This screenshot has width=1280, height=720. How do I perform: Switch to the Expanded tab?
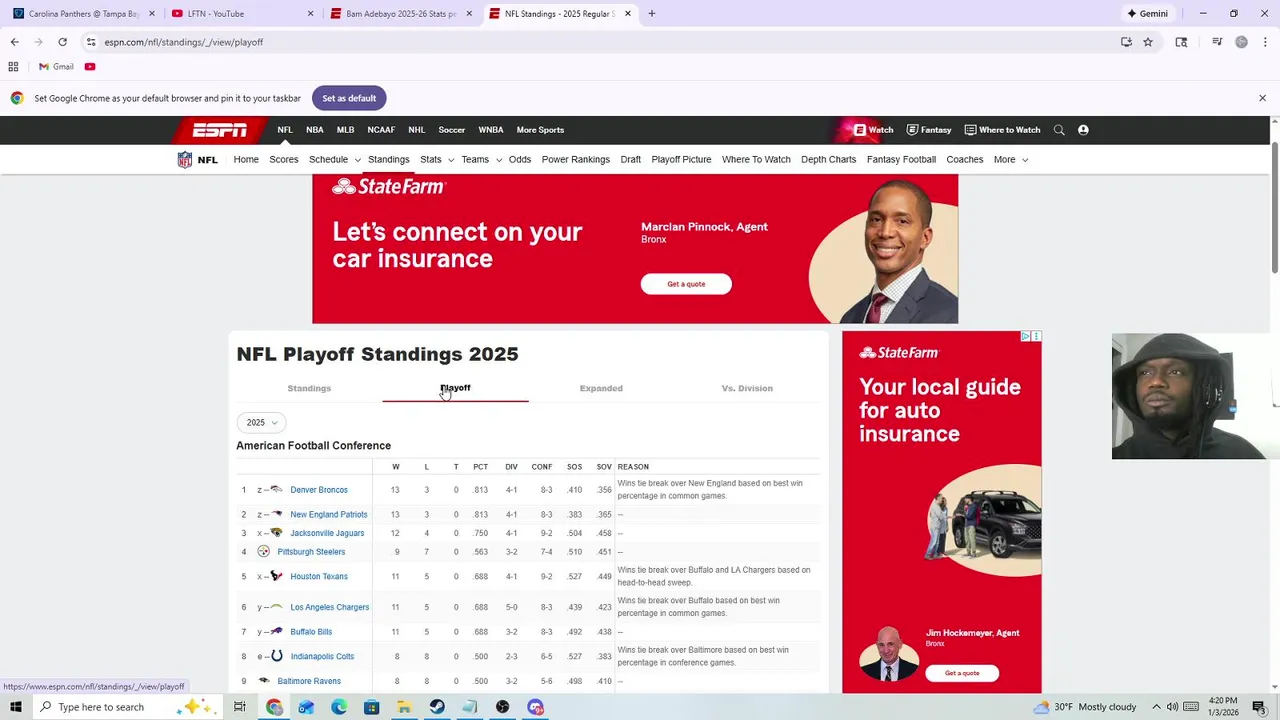(x=601, y=388)
